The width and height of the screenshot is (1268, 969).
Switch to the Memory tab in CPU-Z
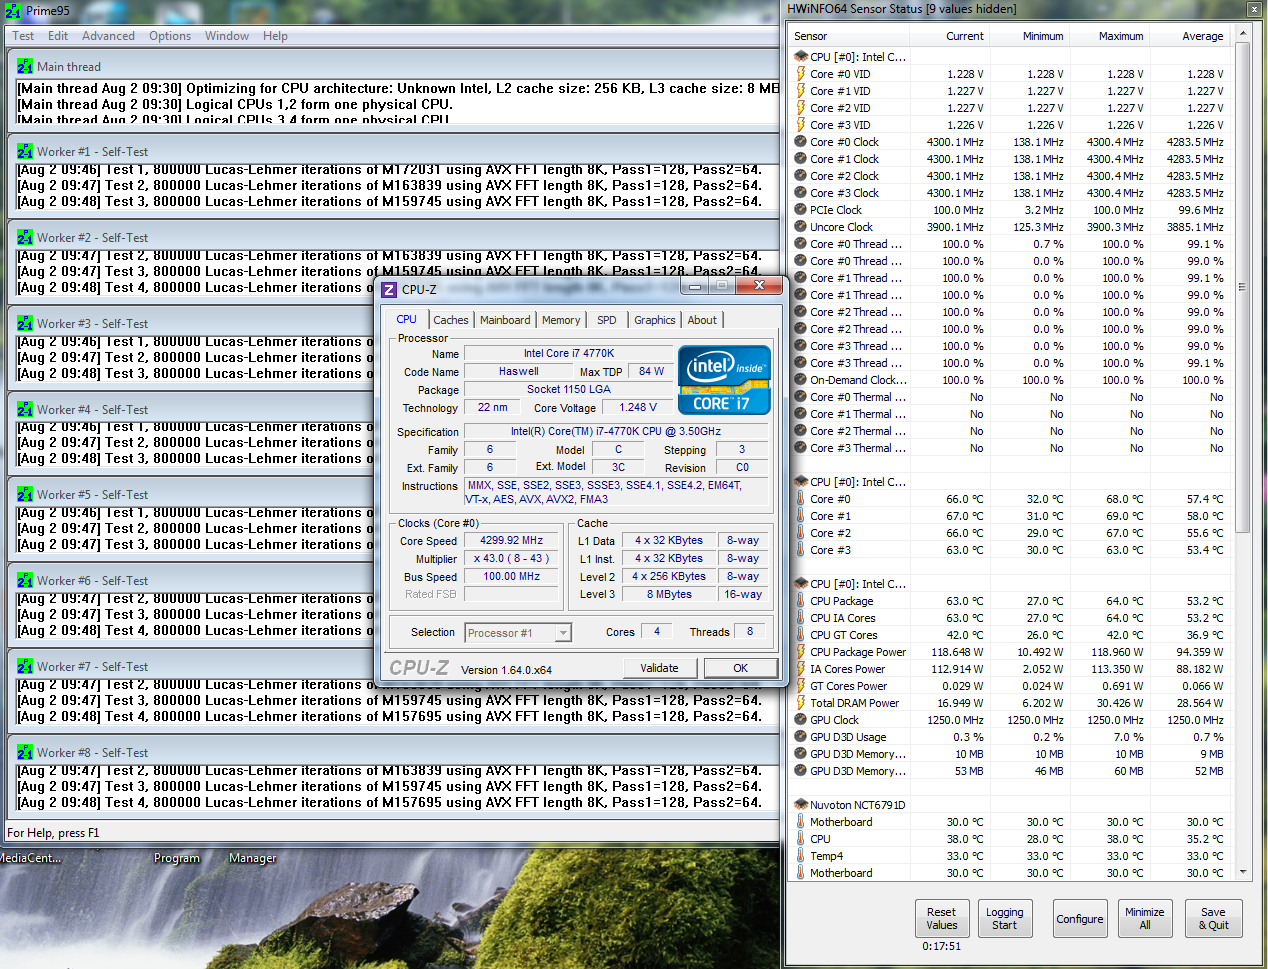(561, 320)
